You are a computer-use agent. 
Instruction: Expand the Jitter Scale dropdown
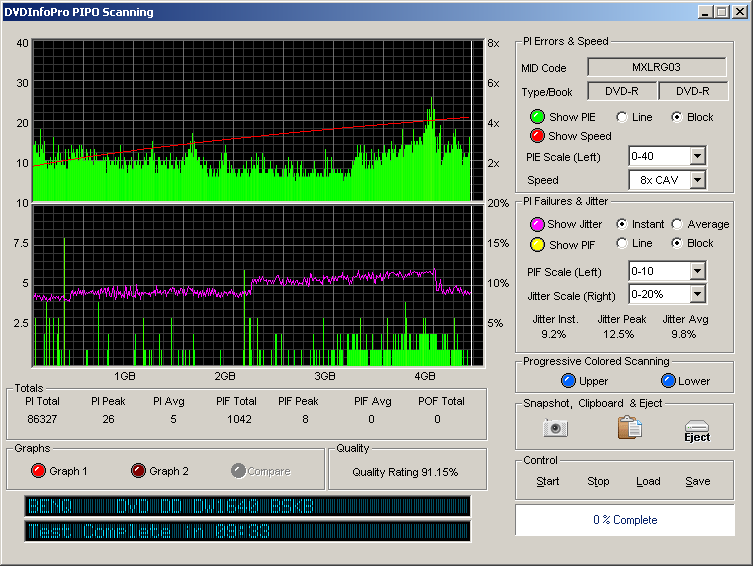(697, 294)
